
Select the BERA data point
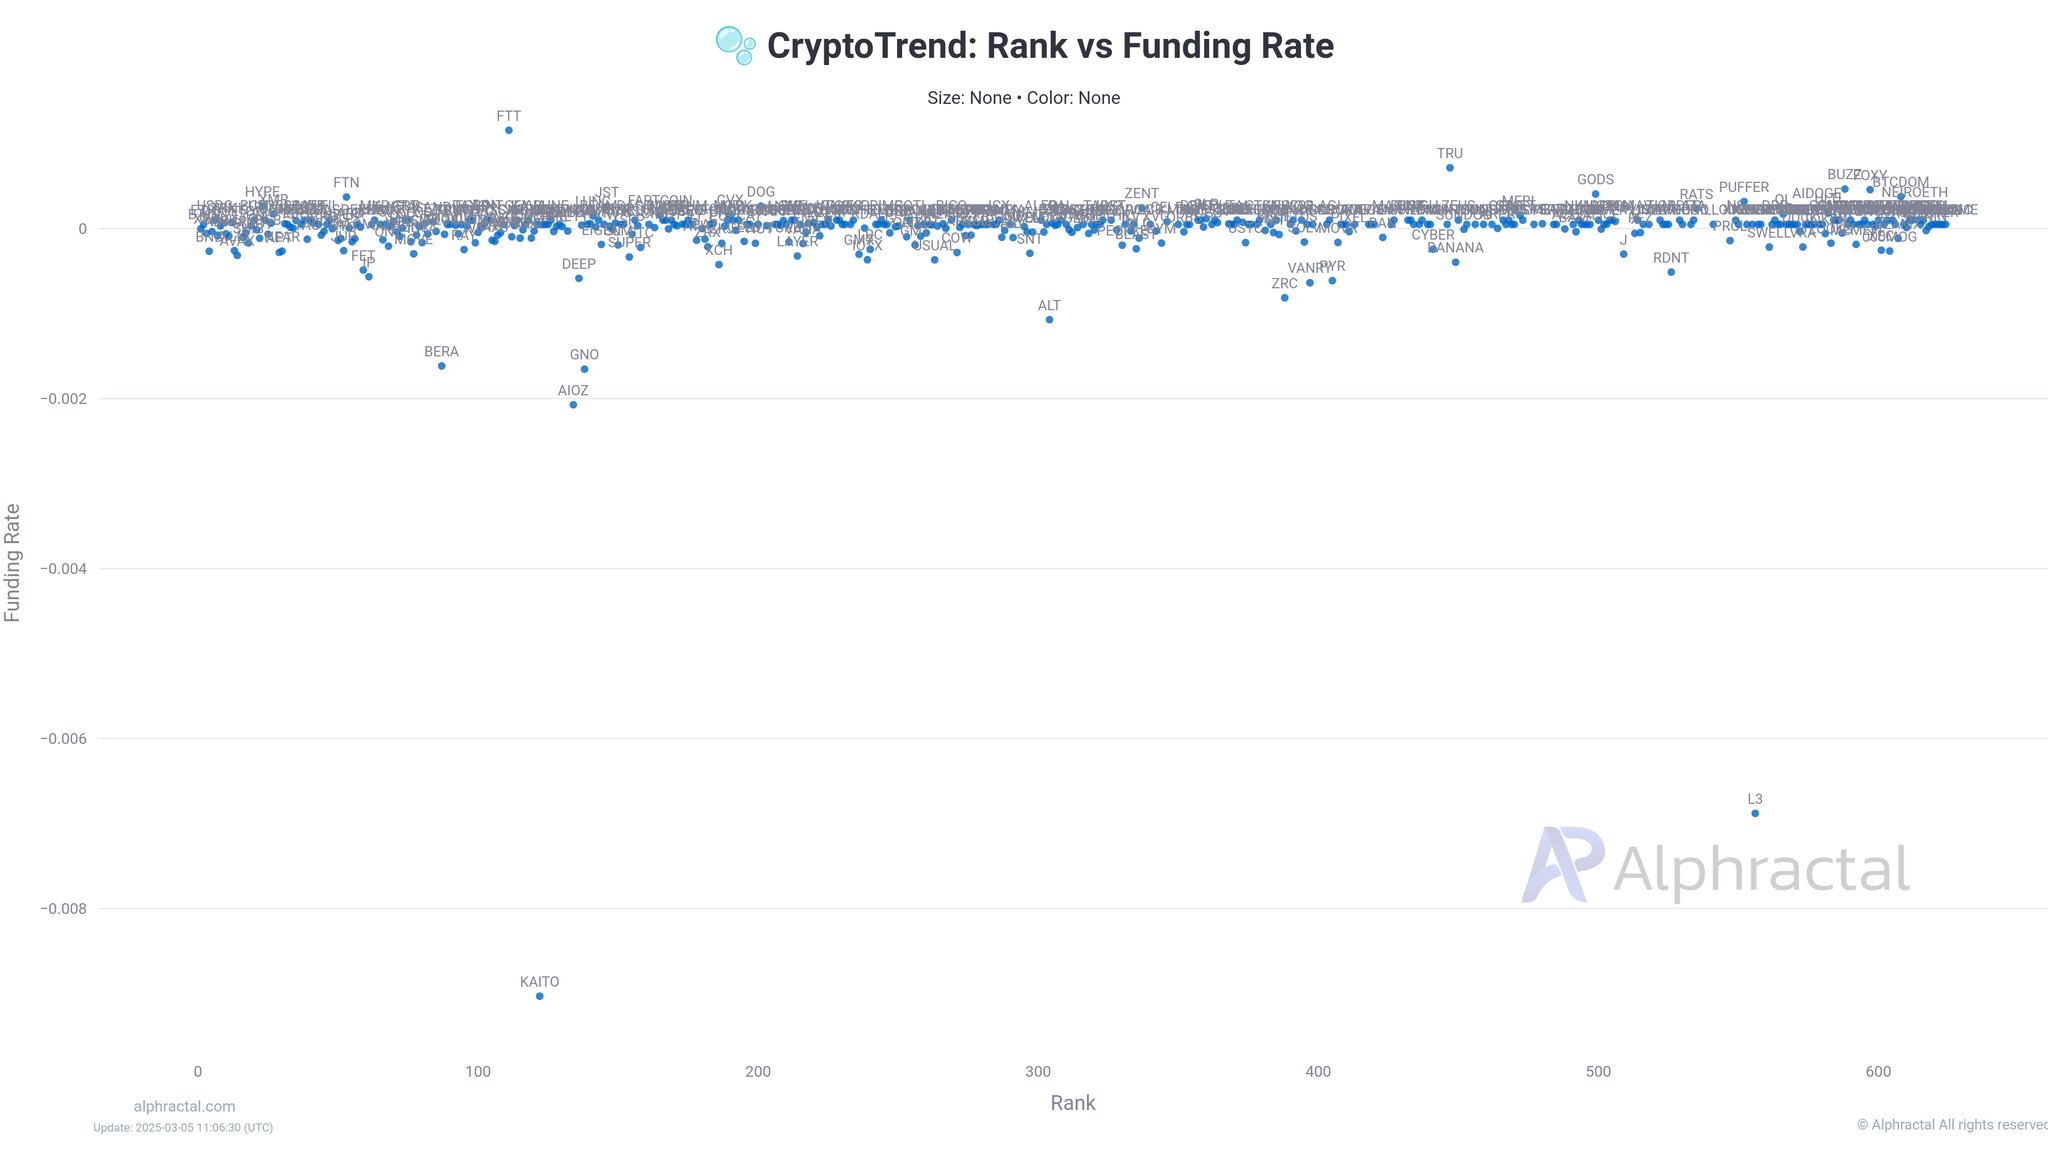click(442, 366)
